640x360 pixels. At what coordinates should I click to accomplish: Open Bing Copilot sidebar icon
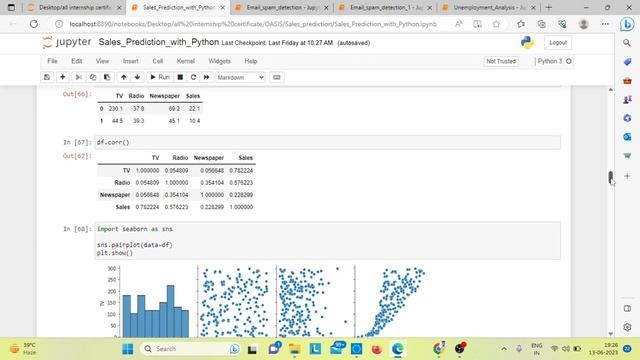coord(627,24)
